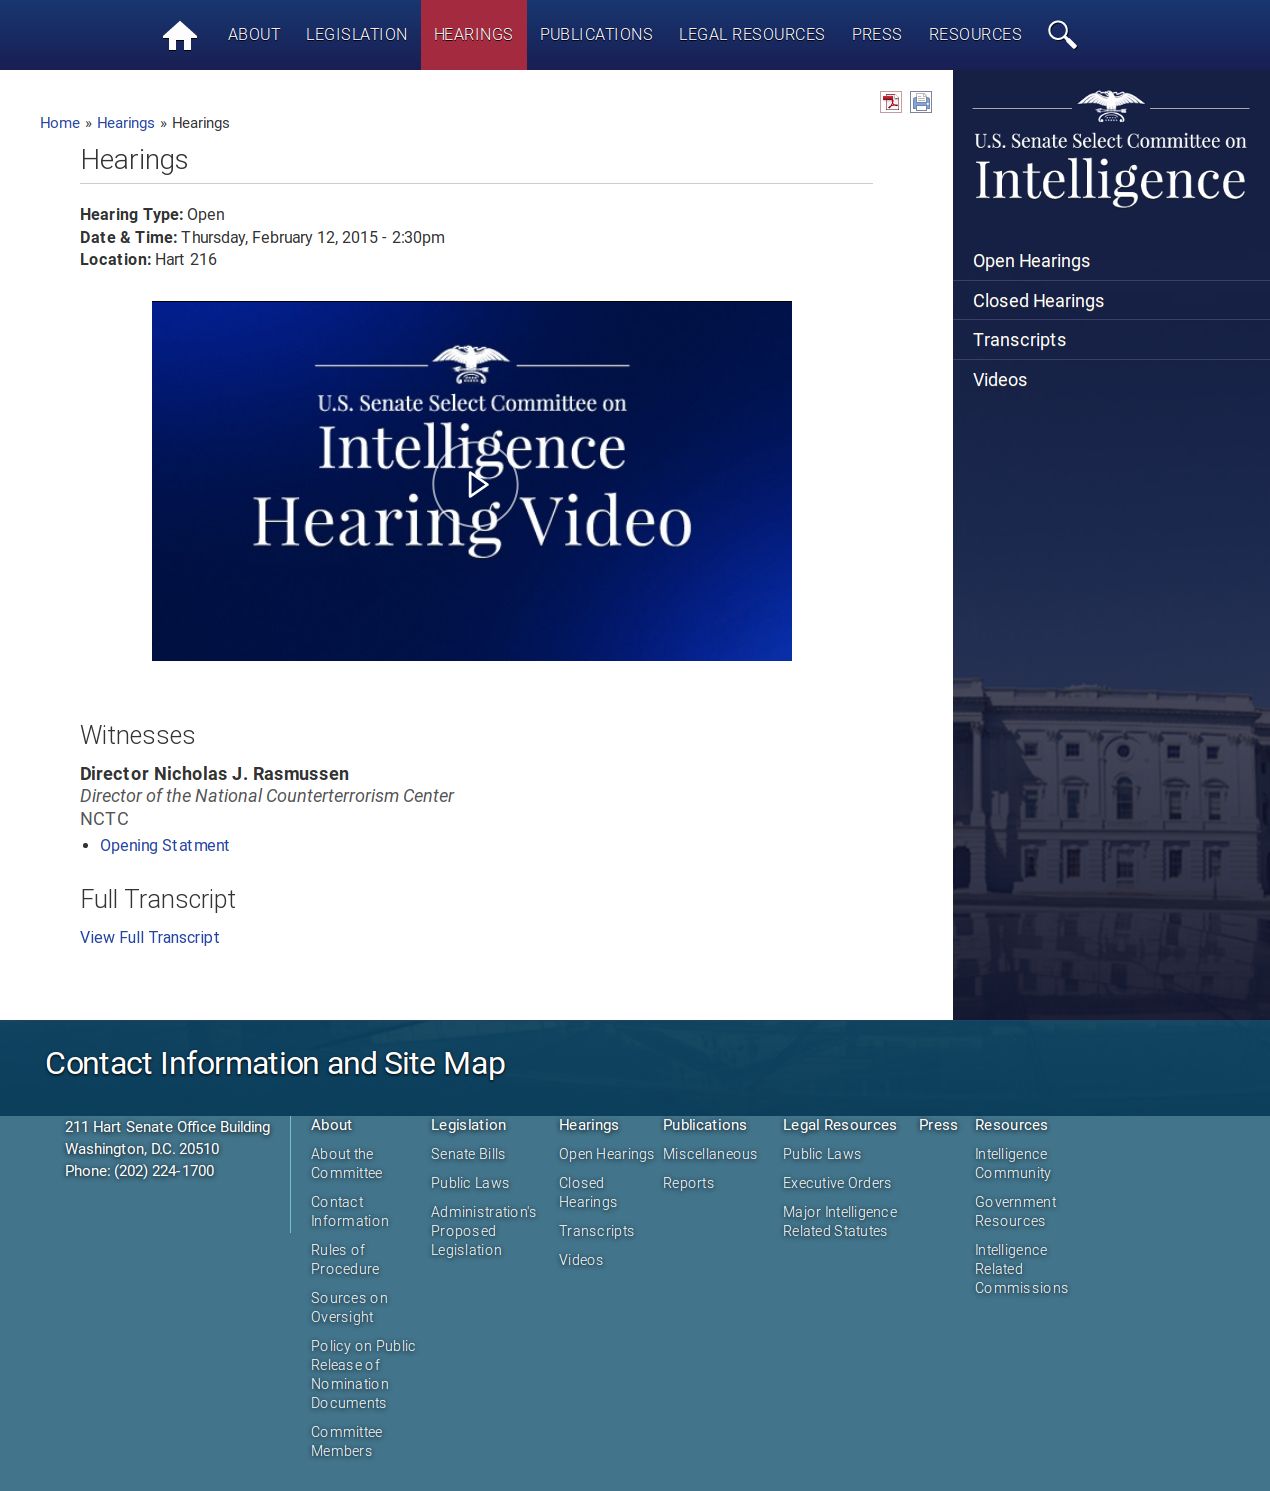Click the Home icon in navigation bar

point(180,35)
